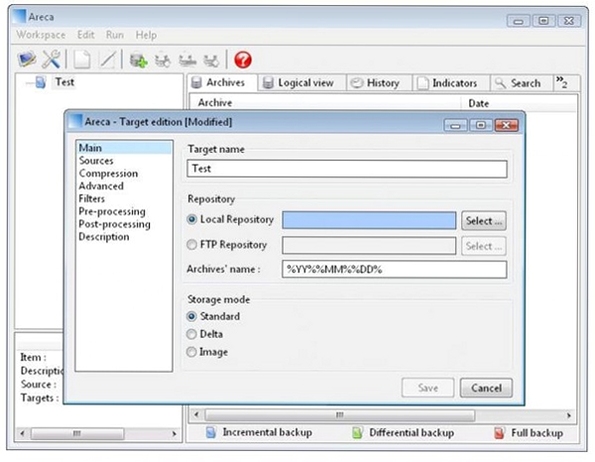Click the red help question mark icon

242,60
